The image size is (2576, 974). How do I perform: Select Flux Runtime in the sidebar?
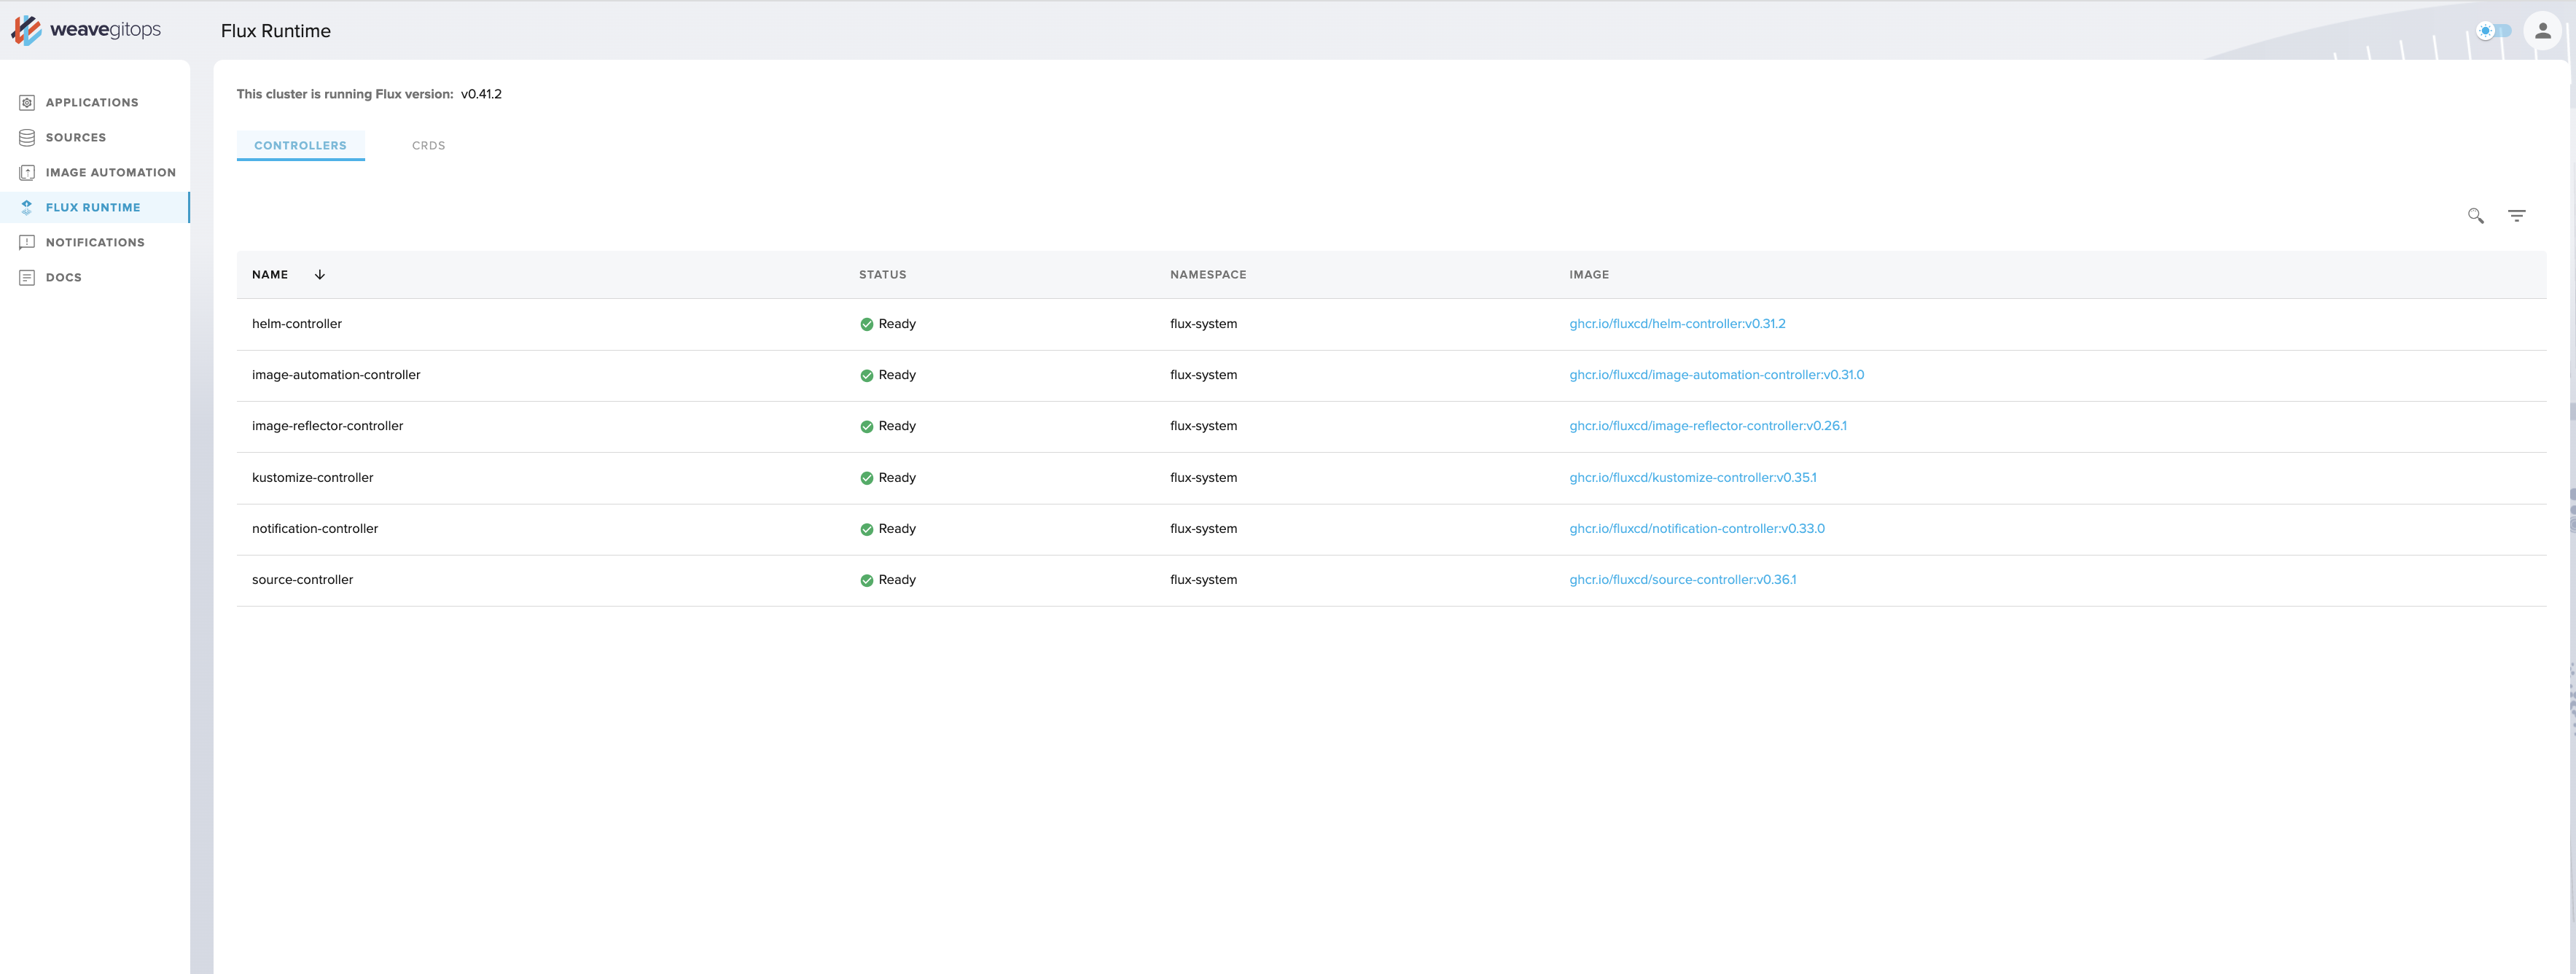(92, 207)
